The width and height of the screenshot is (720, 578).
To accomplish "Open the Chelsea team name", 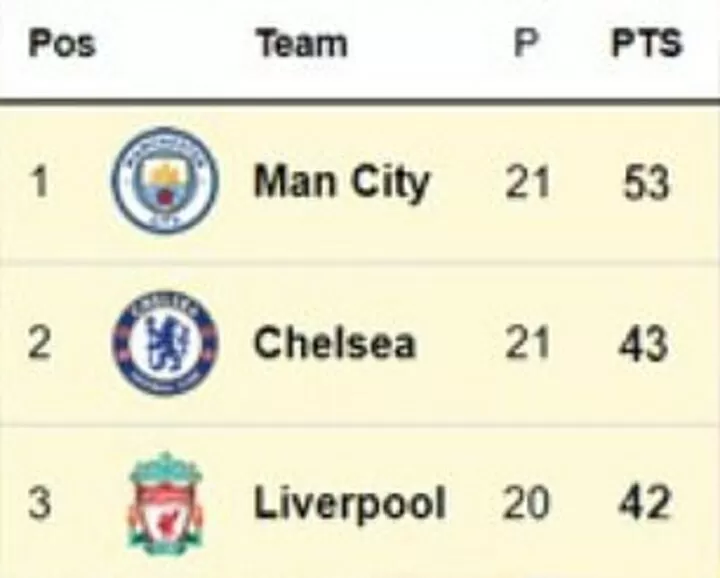I will click(335, 343).
